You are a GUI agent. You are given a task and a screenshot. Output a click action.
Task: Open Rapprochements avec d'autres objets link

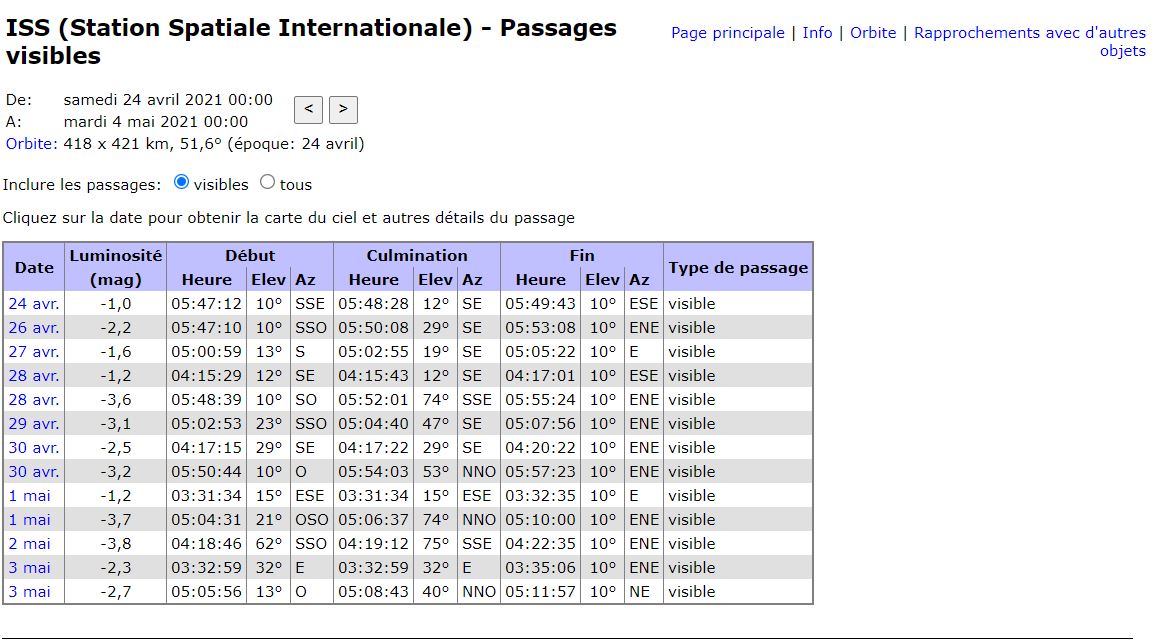click(x=1029, y=33)
